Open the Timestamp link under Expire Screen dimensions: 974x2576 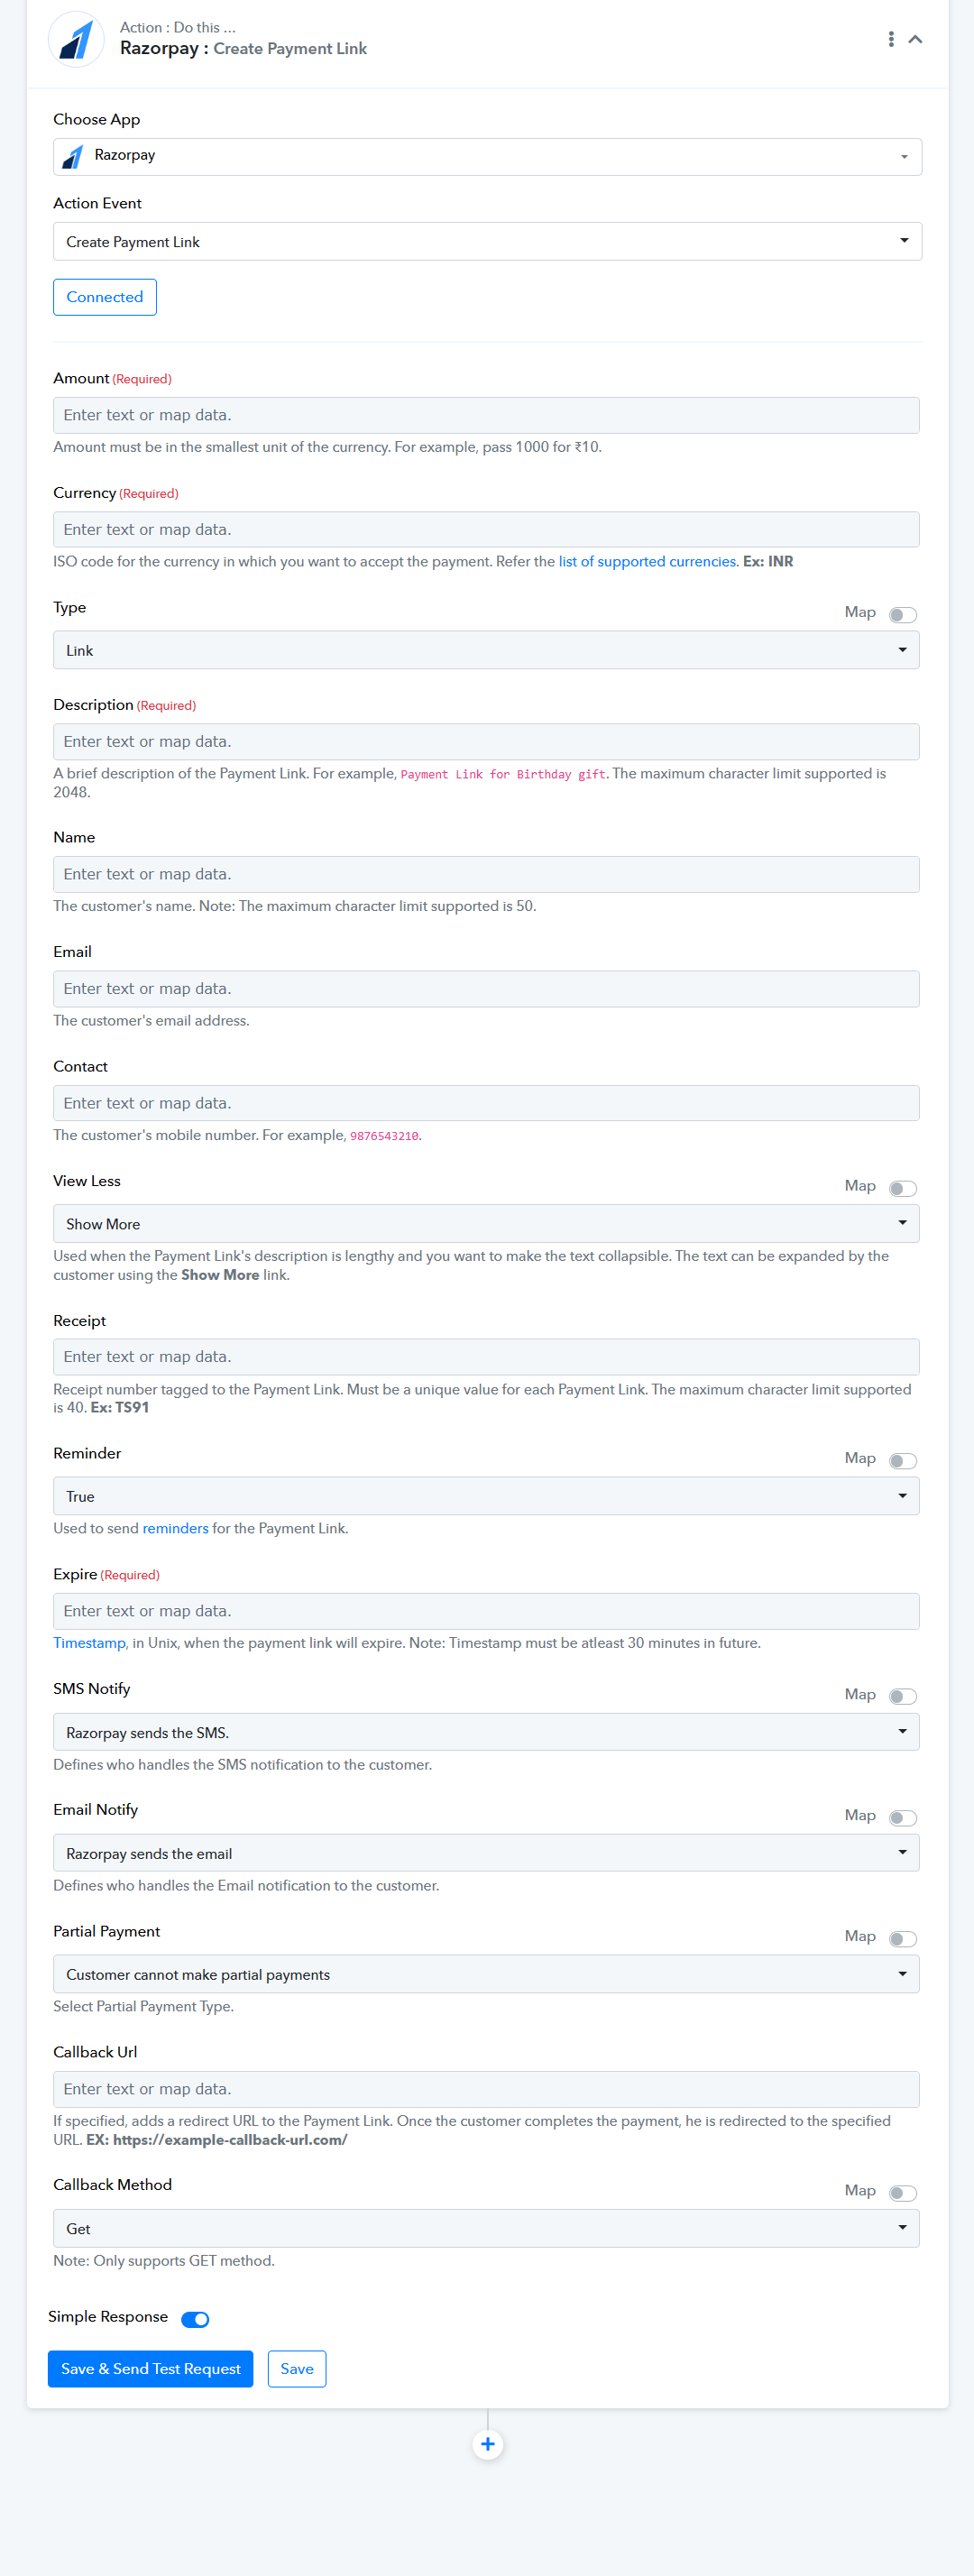(x=90, y=1643)
